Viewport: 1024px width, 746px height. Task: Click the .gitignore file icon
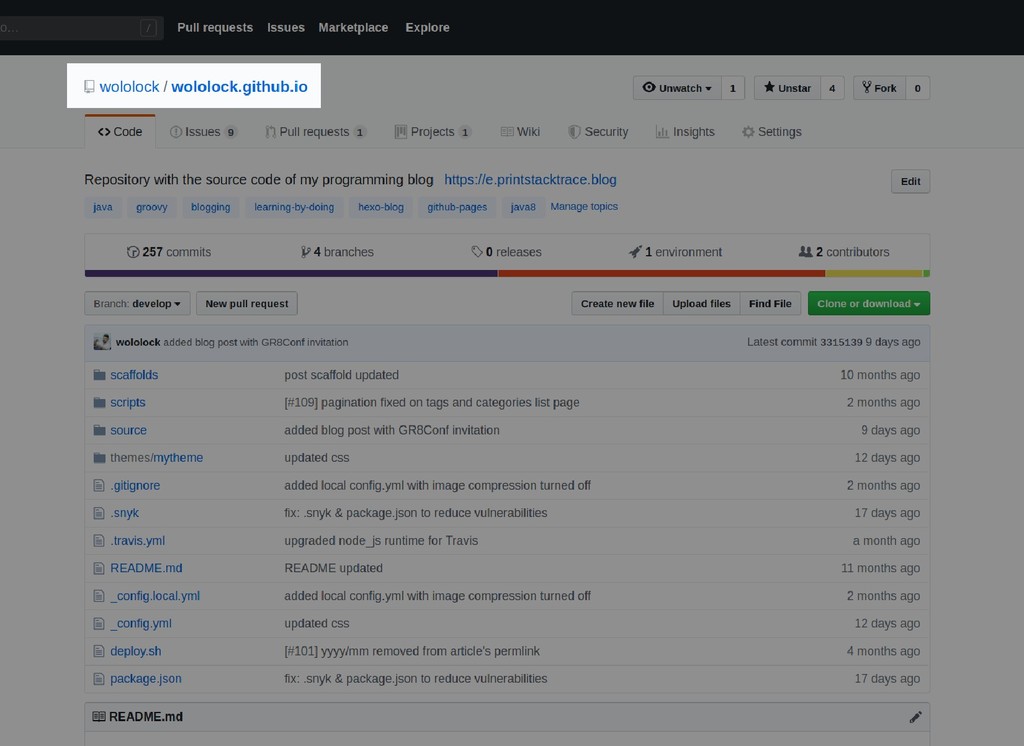click(x=99, y=485)
